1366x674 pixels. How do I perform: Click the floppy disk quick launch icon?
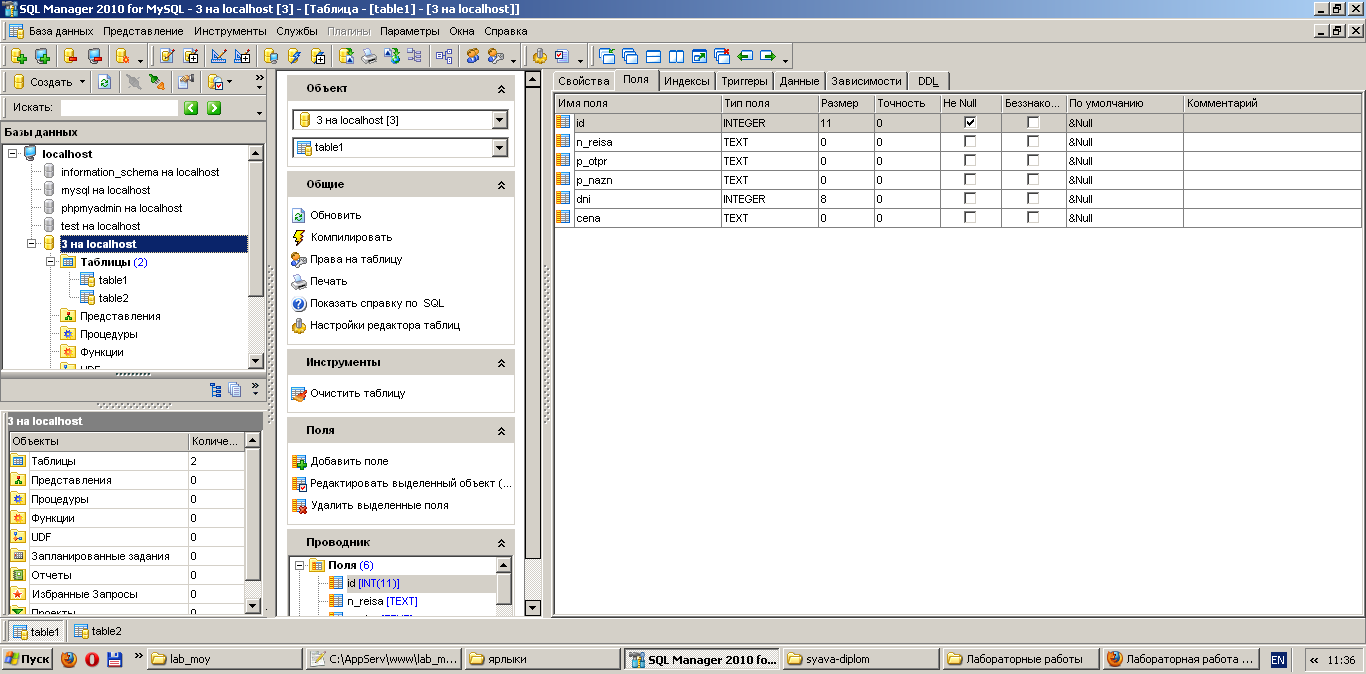(115, 659)
